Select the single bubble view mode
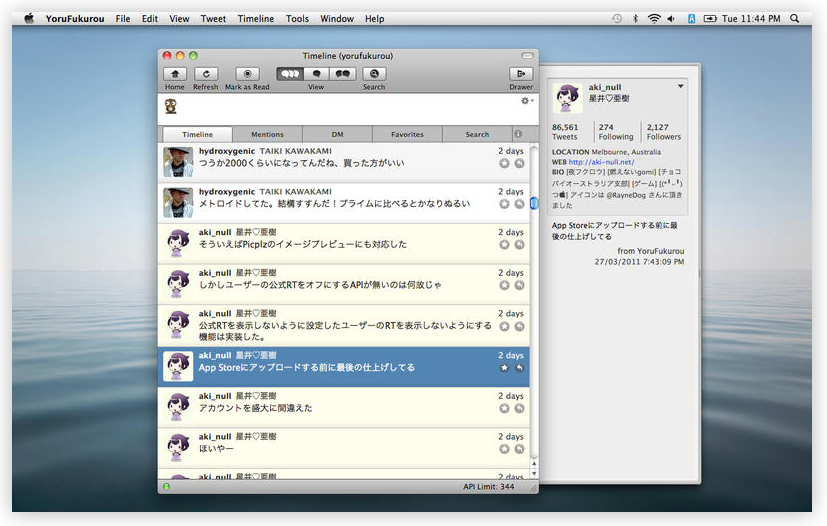The height and width of the screenshot is (526, 827). tap(316, 74)
